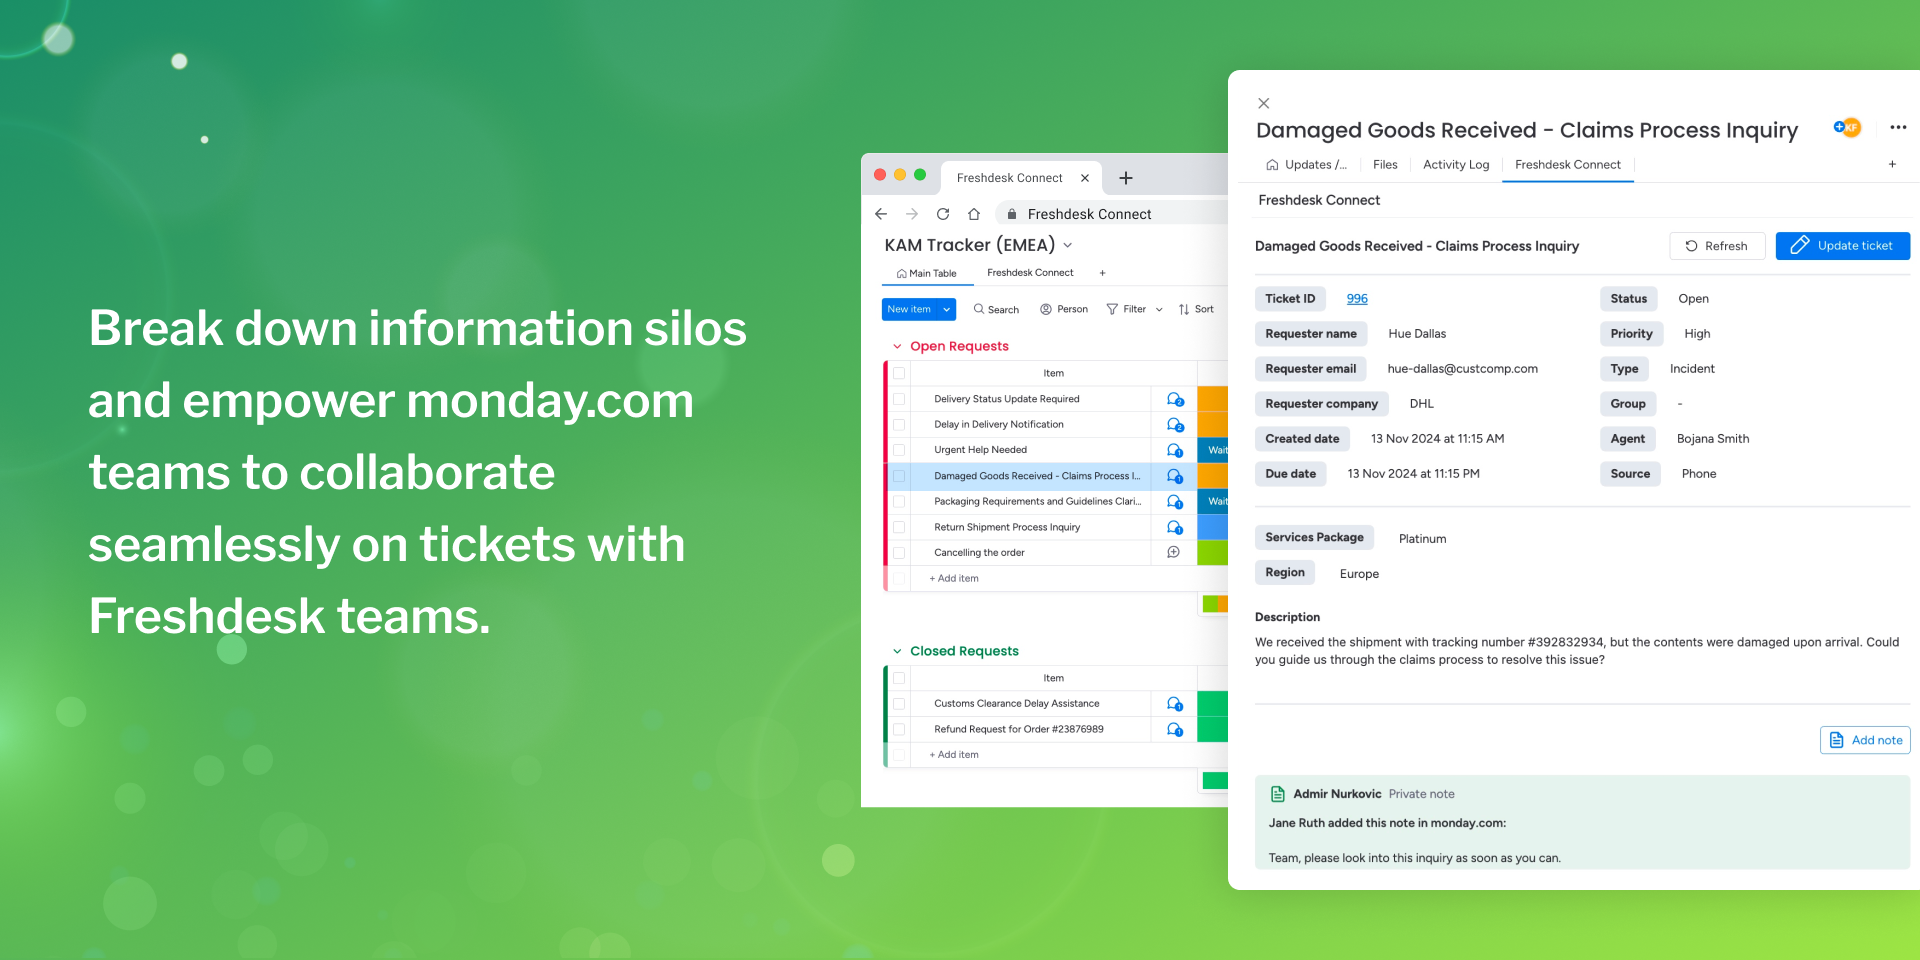
Task: Open the Files tab in item panel
Action: [1385, 165]
